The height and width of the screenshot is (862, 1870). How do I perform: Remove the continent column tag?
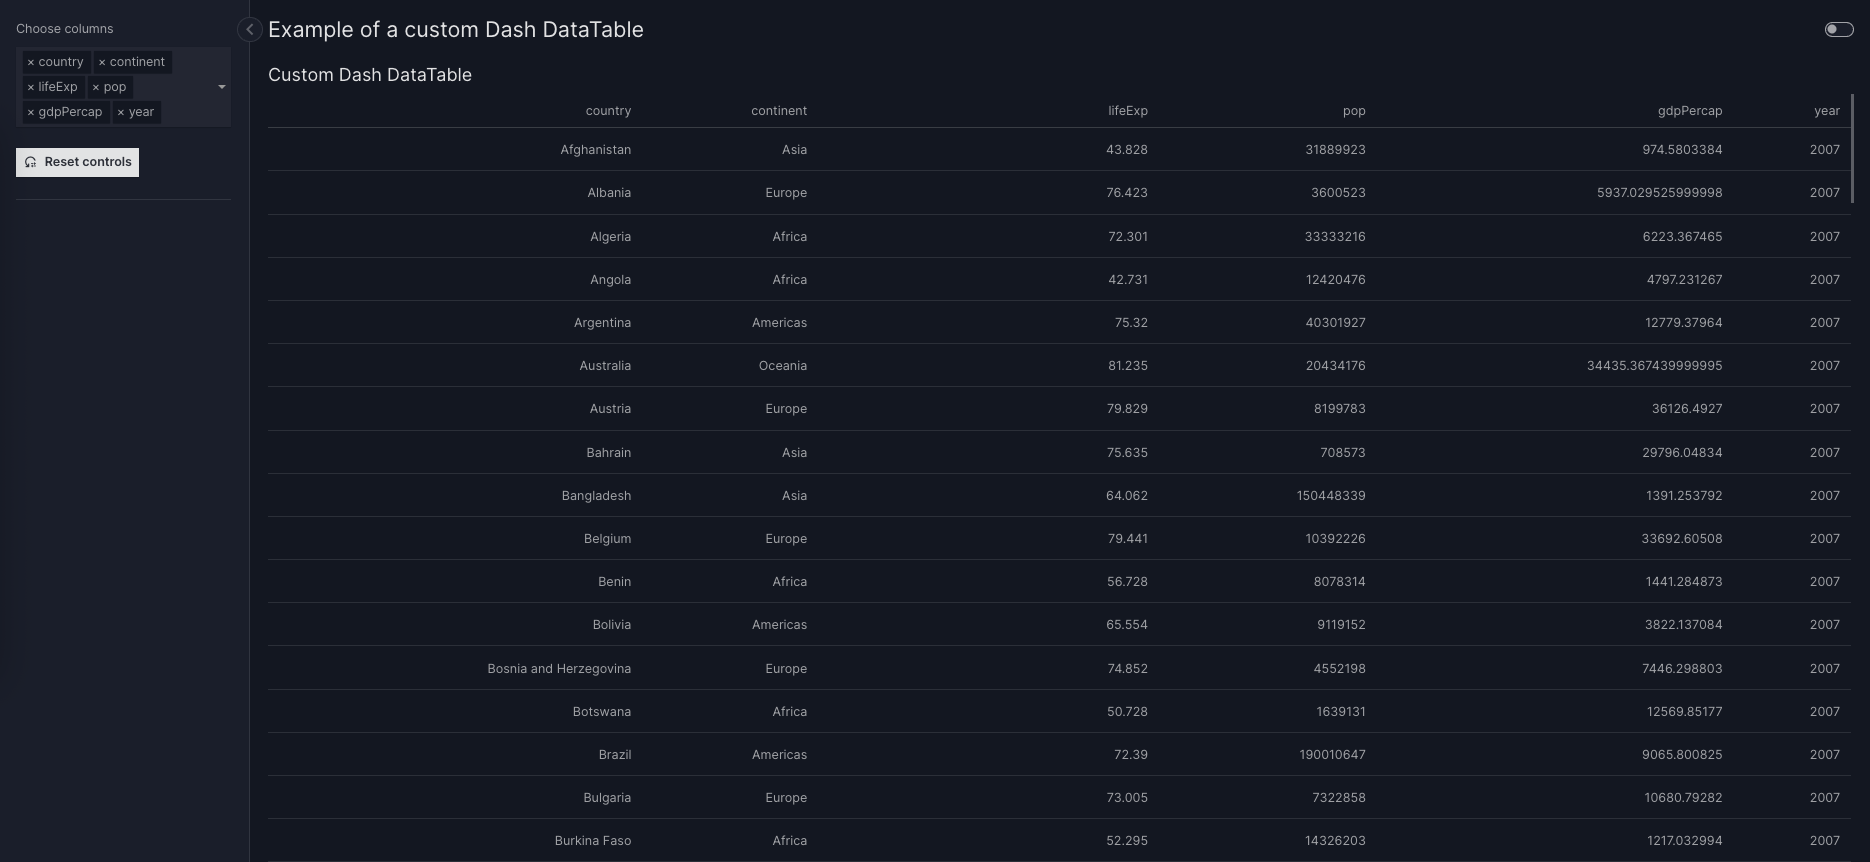tap(102, 62)
